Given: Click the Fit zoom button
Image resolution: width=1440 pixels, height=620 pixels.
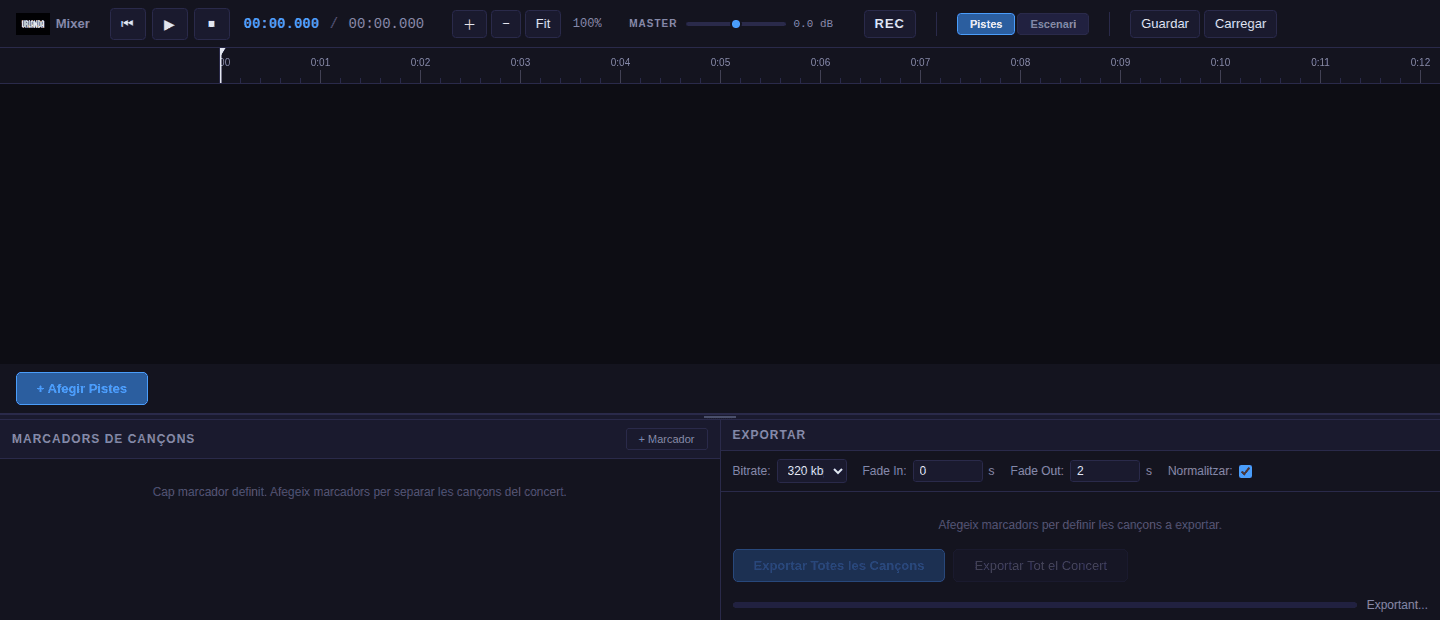Looking at the screenshot, I should 543,23.
